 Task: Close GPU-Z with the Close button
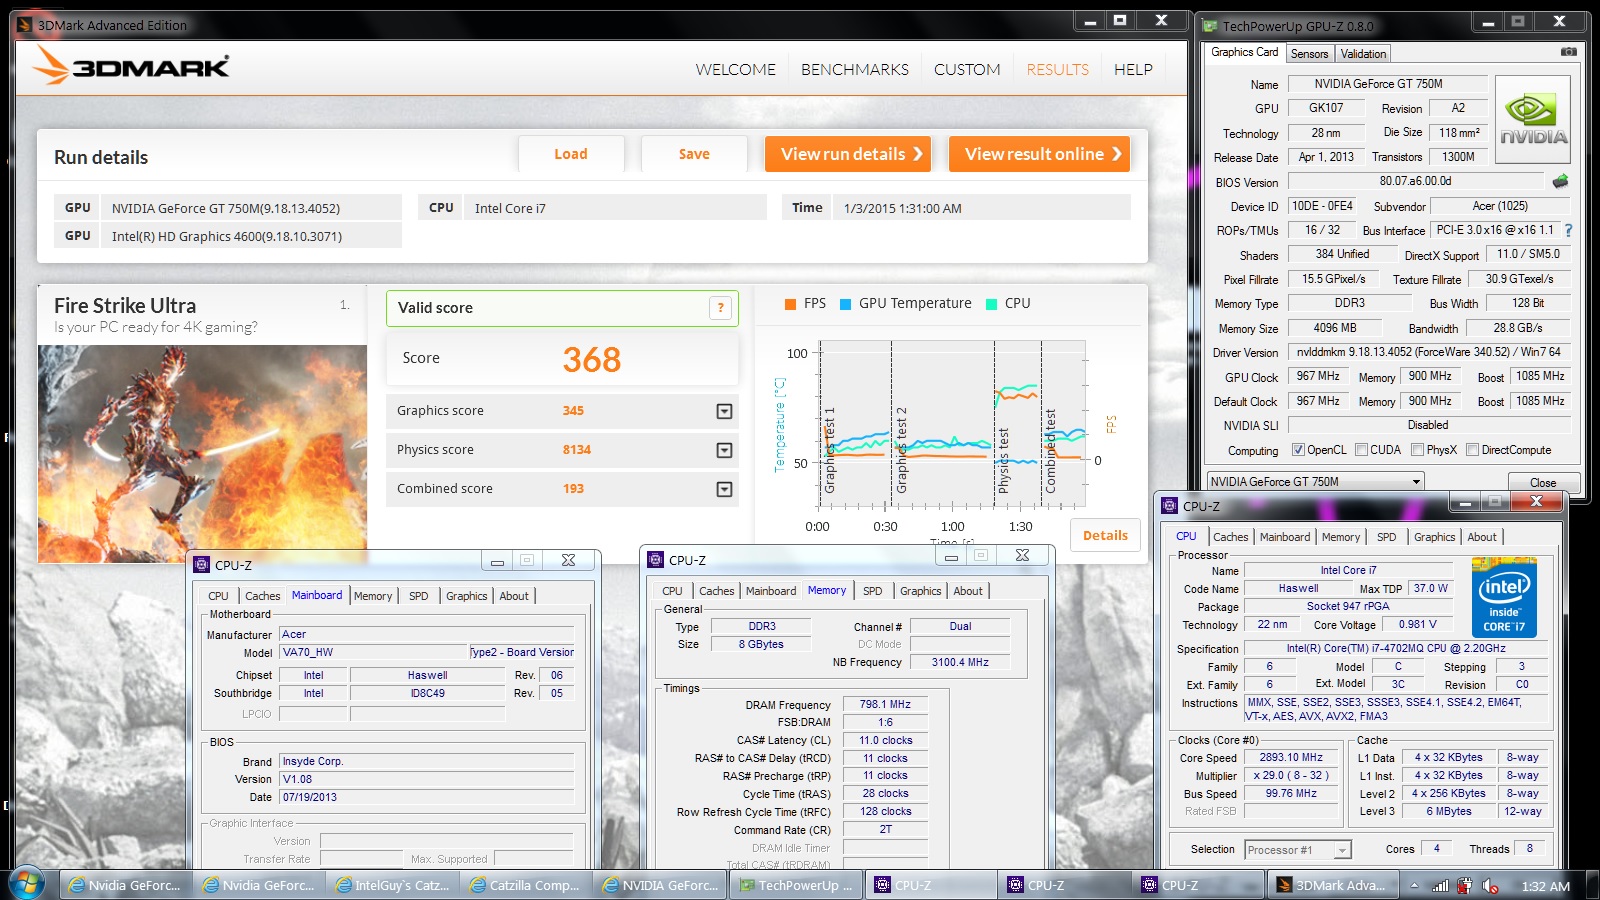(1543, 482)
